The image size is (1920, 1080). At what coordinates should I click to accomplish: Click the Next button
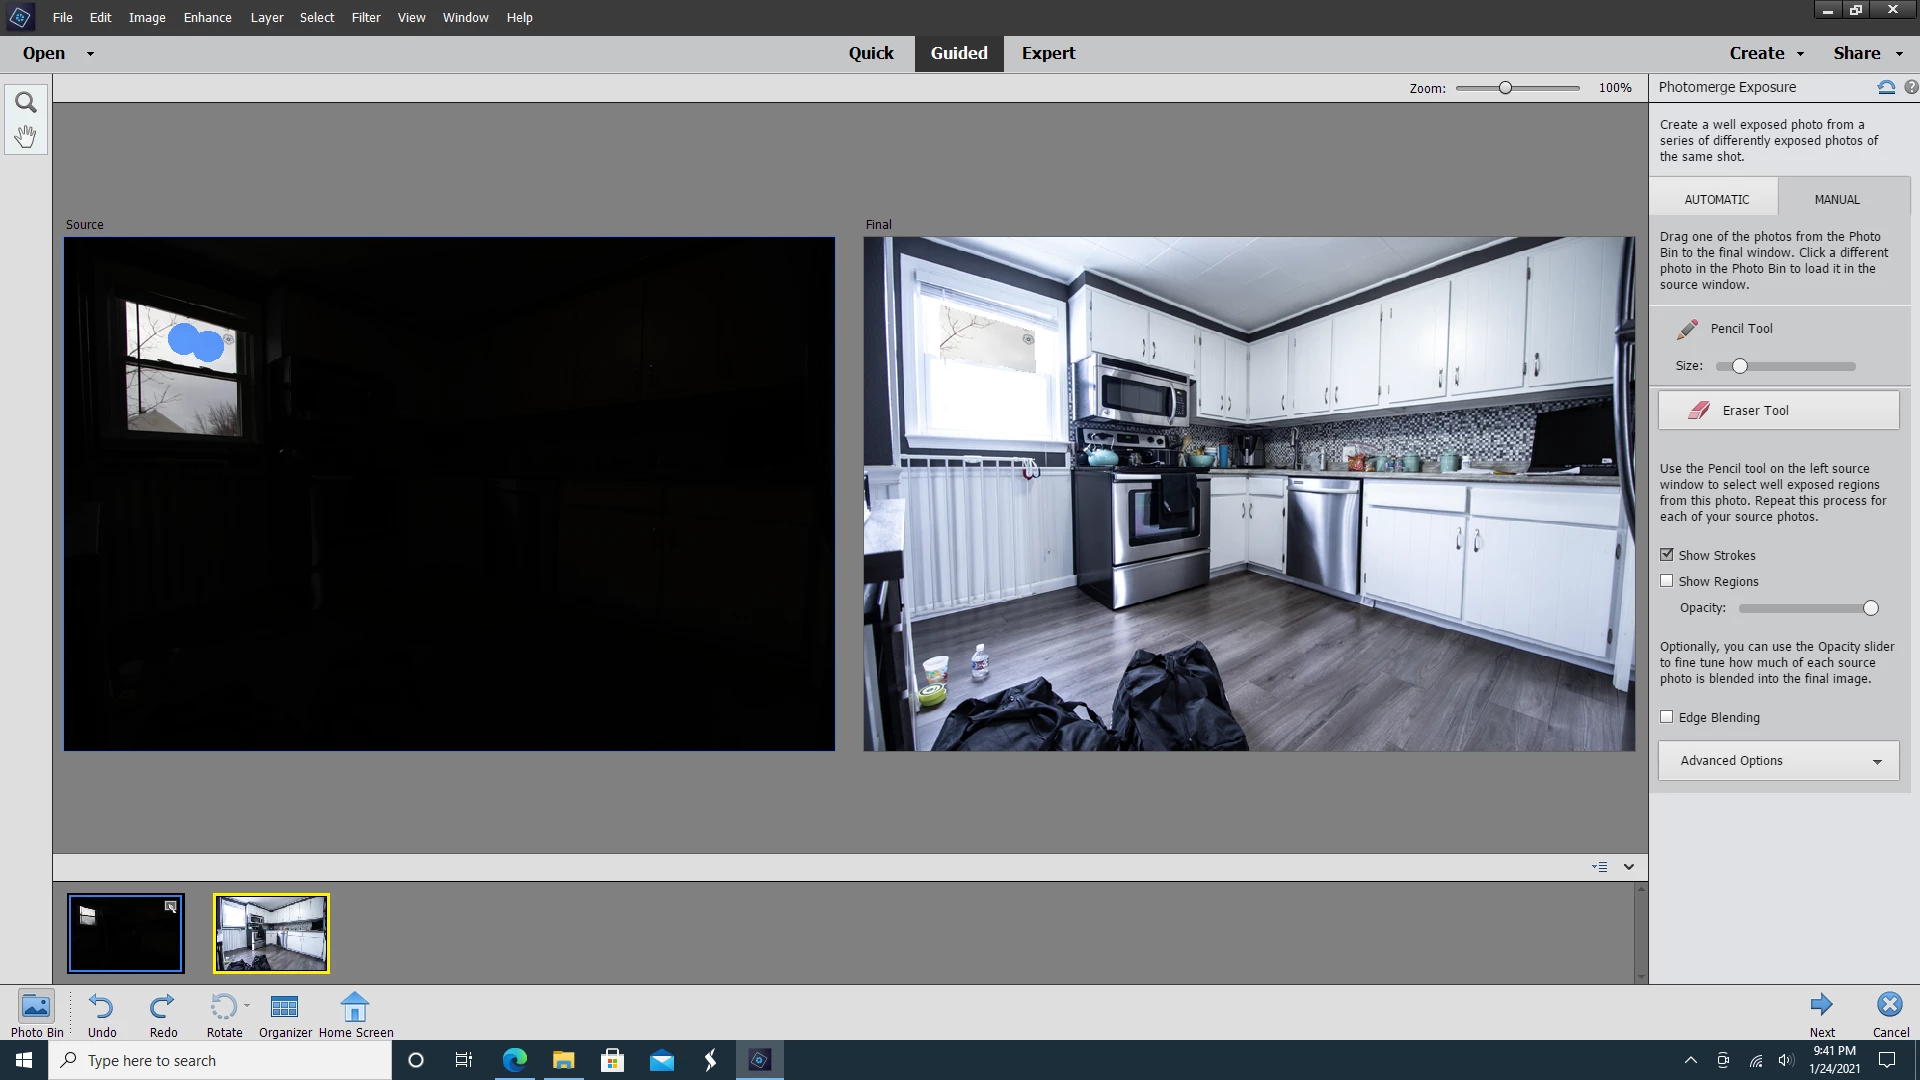(1822, 1006)
